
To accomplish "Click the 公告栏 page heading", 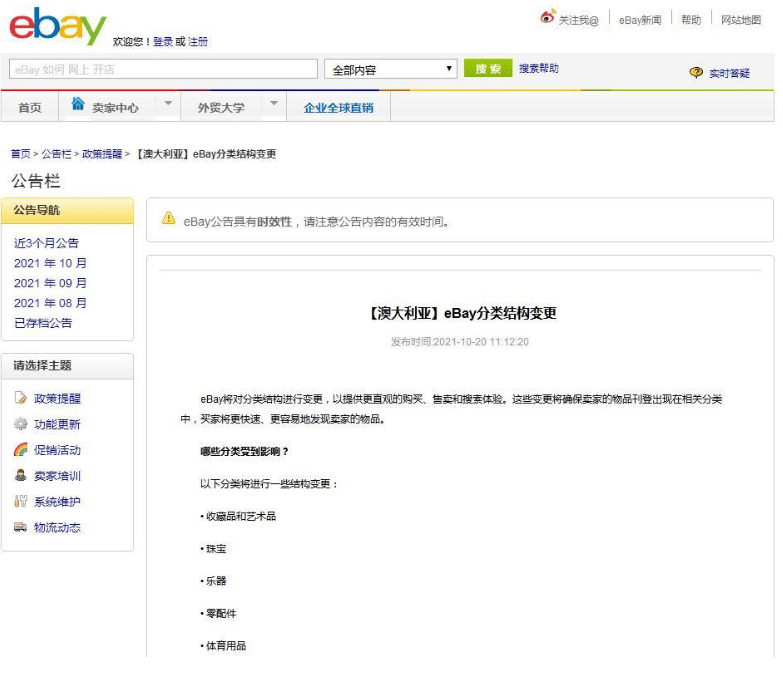I will click(x=36, y=181).
